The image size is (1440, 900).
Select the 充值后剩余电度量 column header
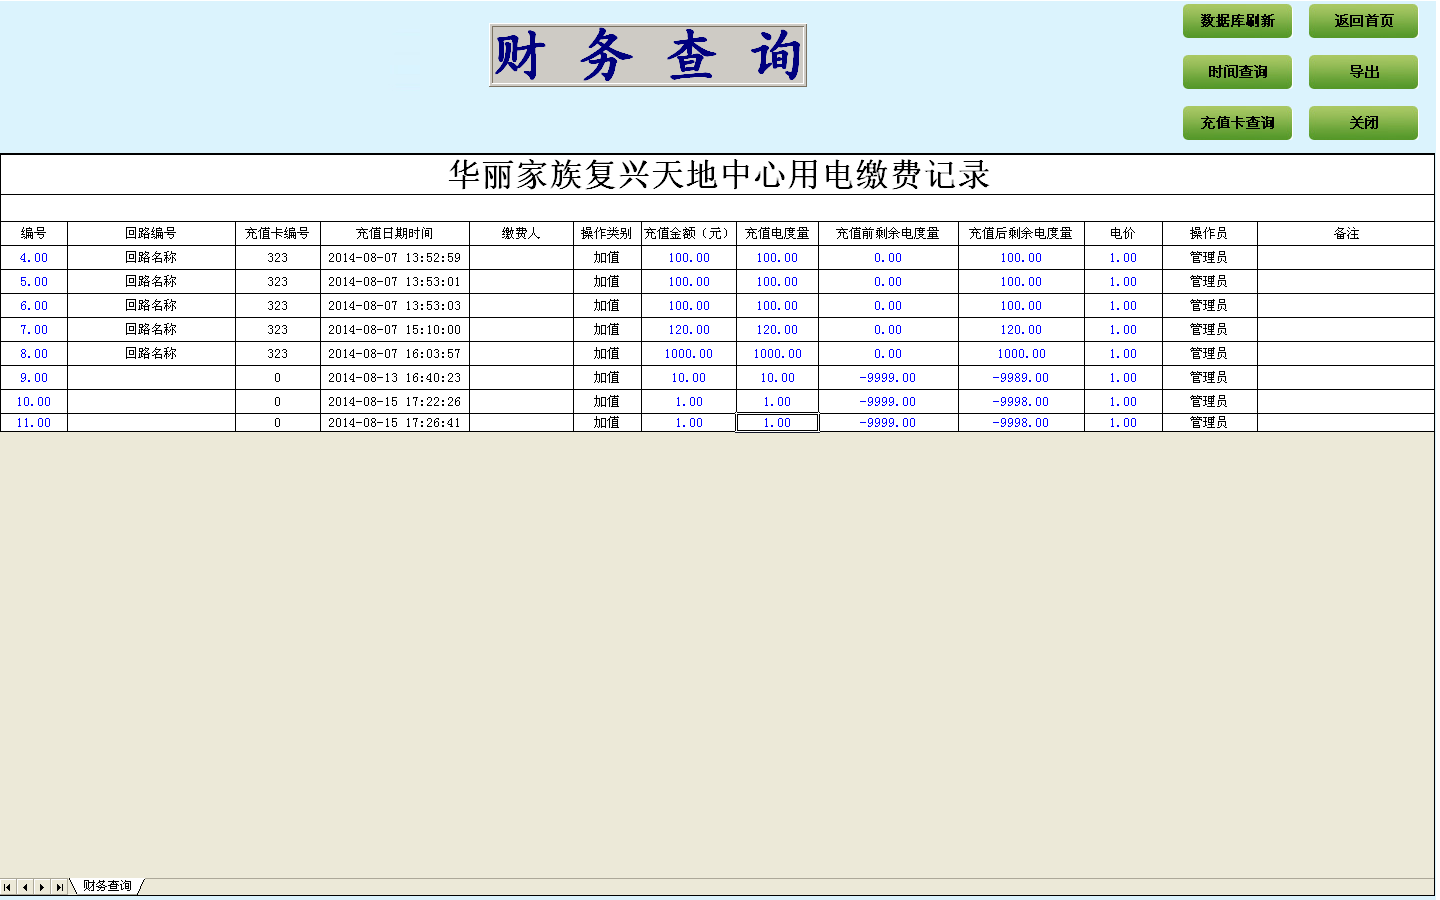point(1021,233)
